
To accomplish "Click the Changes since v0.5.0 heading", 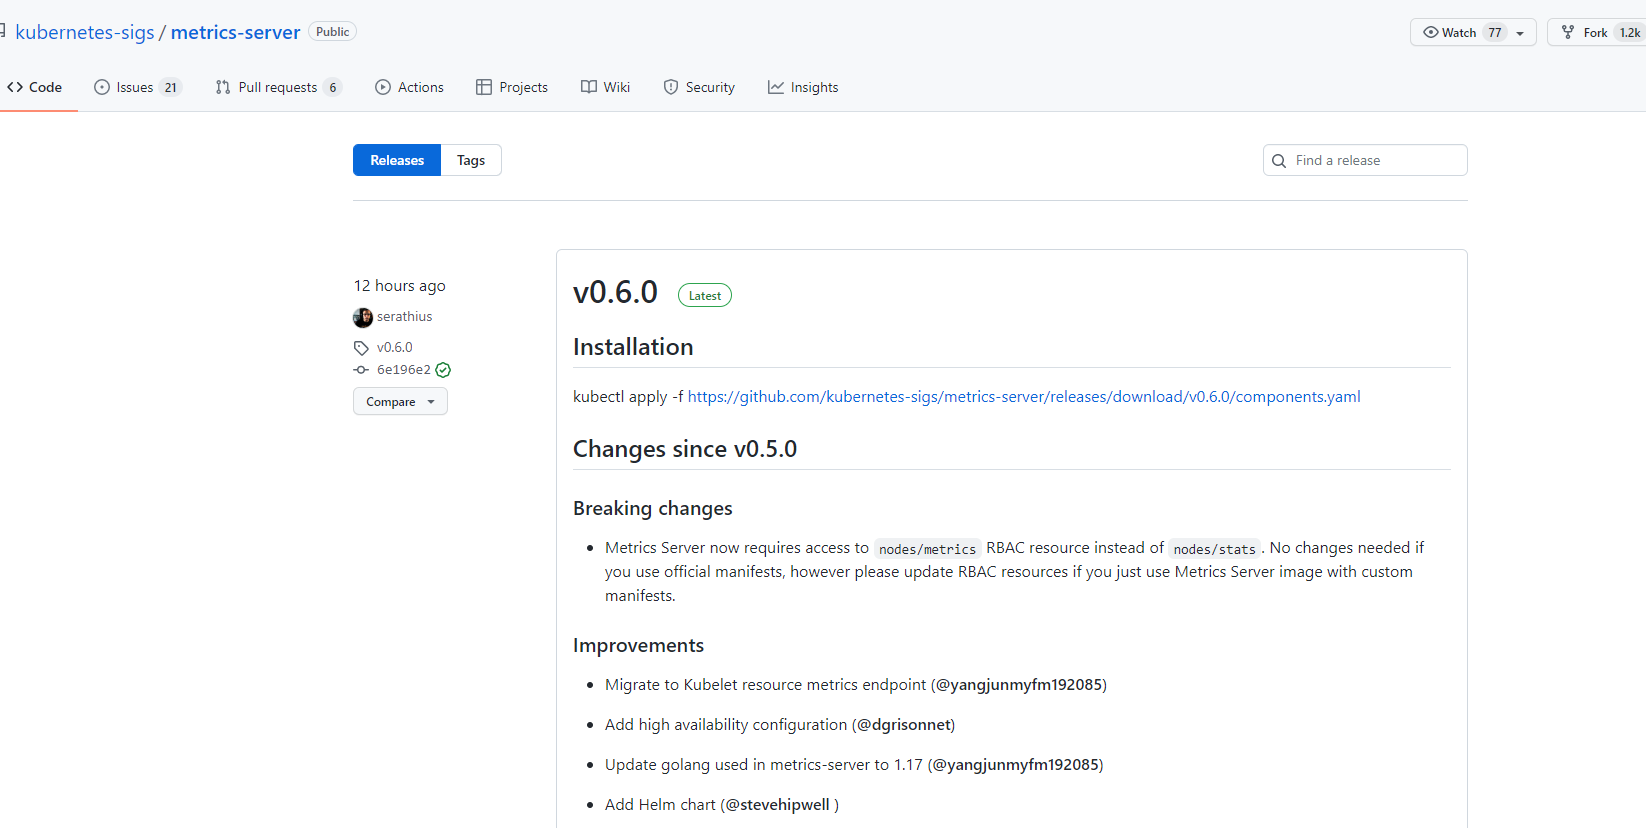I will coord(685,449).
